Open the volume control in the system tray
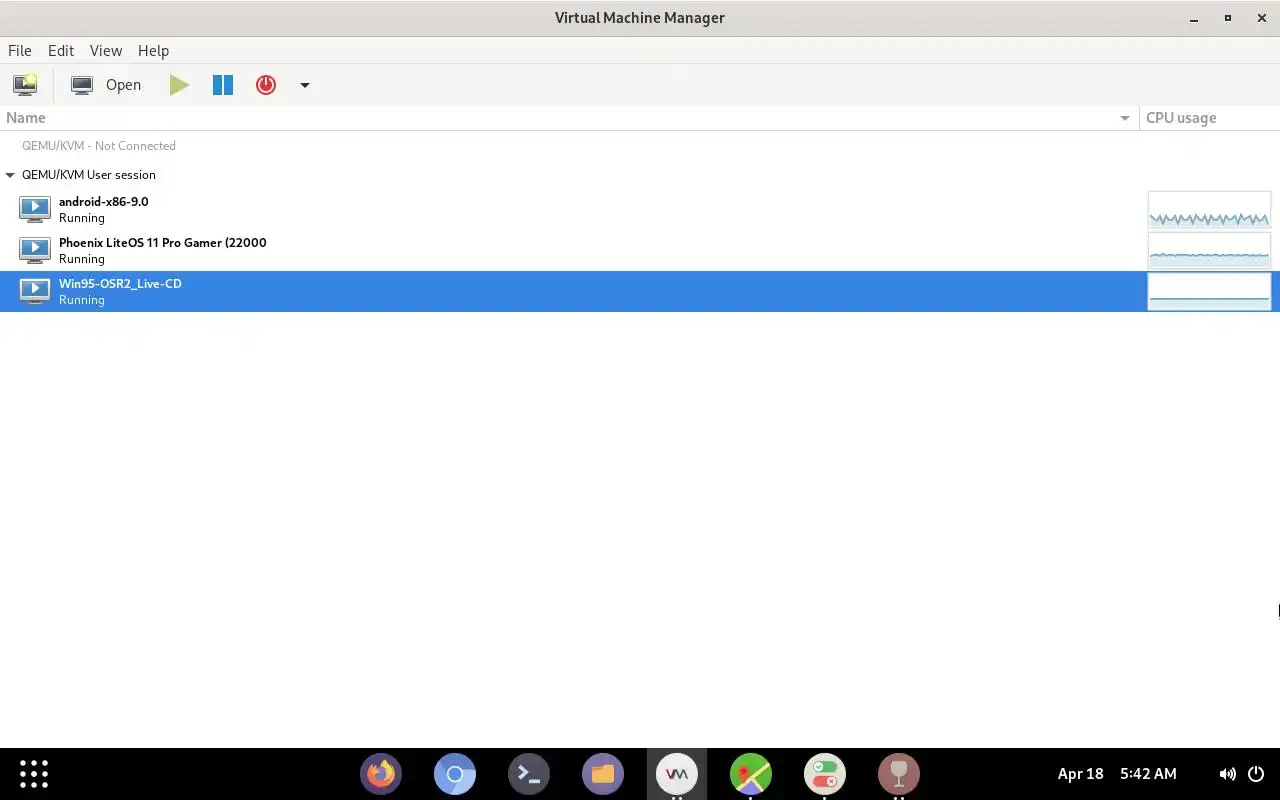 (1227, 774)
